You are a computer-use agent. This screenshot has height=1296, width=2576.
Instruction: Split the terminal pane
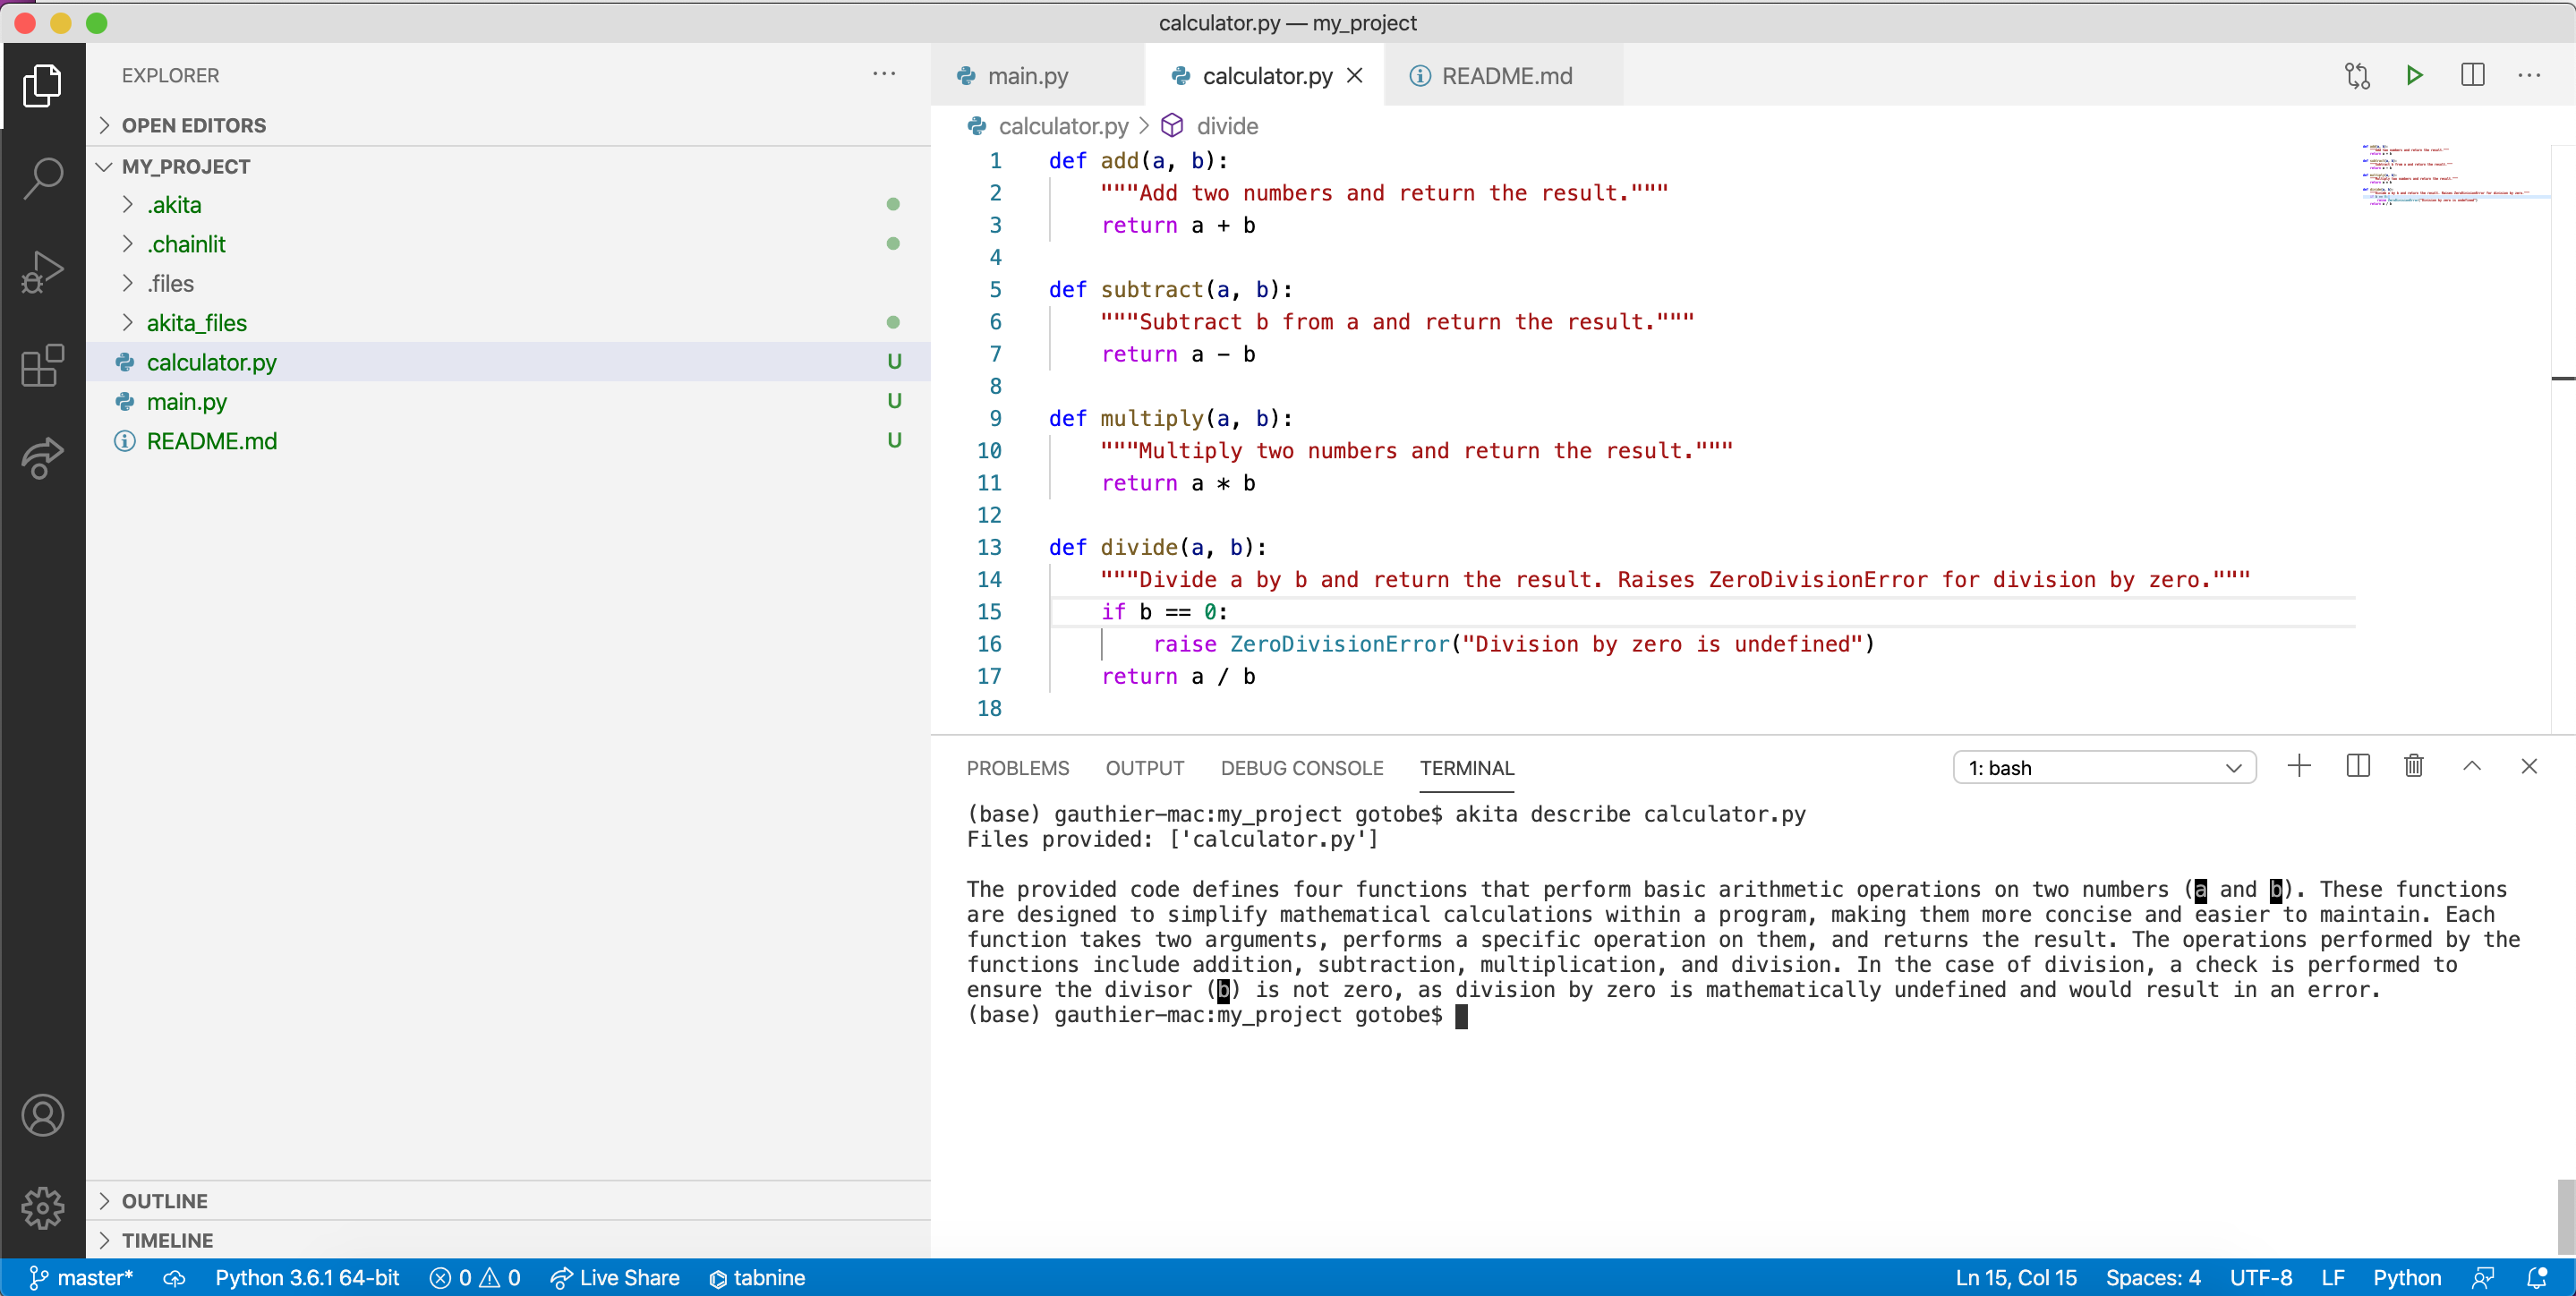pyautogui.click(x=2357, y=766)
